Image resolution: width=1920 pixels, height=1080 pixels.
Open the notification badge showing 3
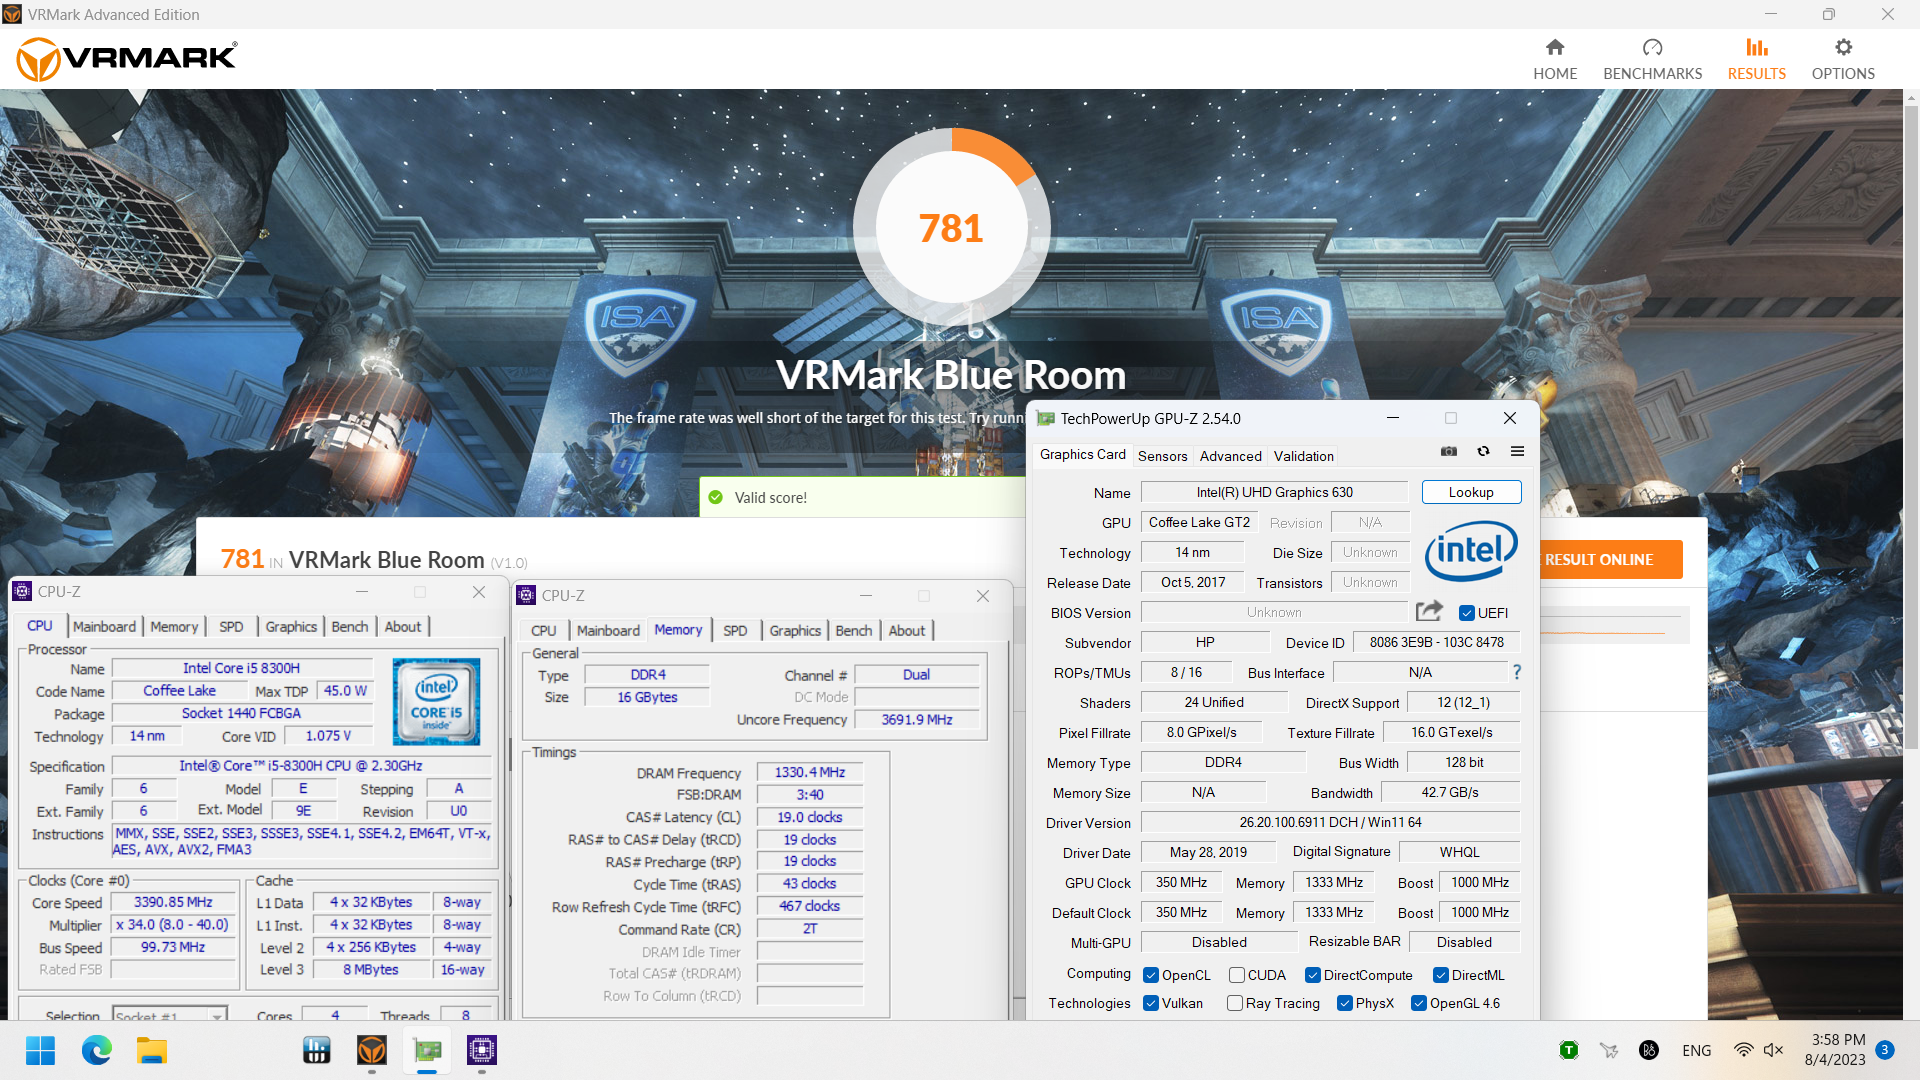pos(1885,1050)
